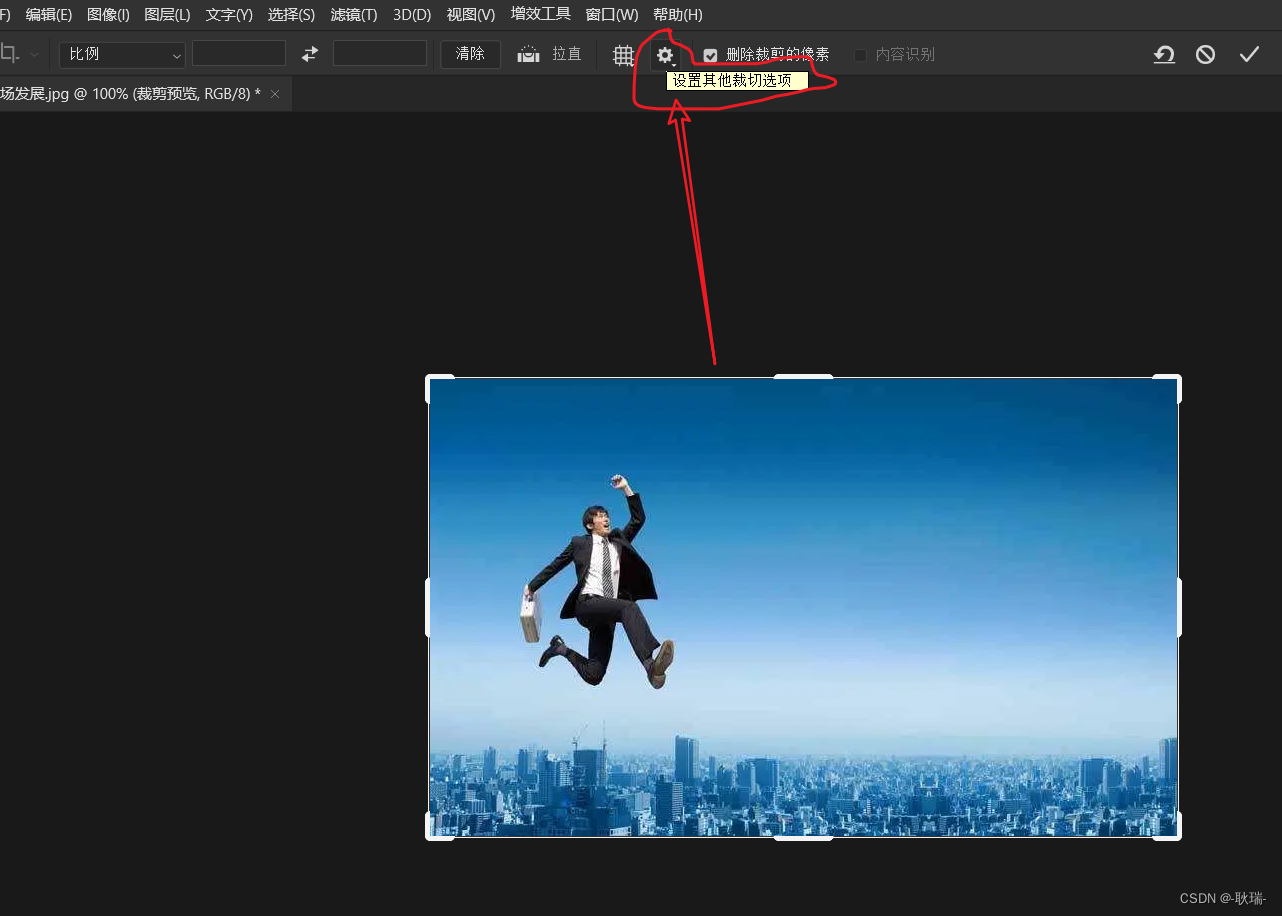Close the 场发展.jpg document tab
Image resolution: width=1282 pixels, height=916 pixels.
275,93
